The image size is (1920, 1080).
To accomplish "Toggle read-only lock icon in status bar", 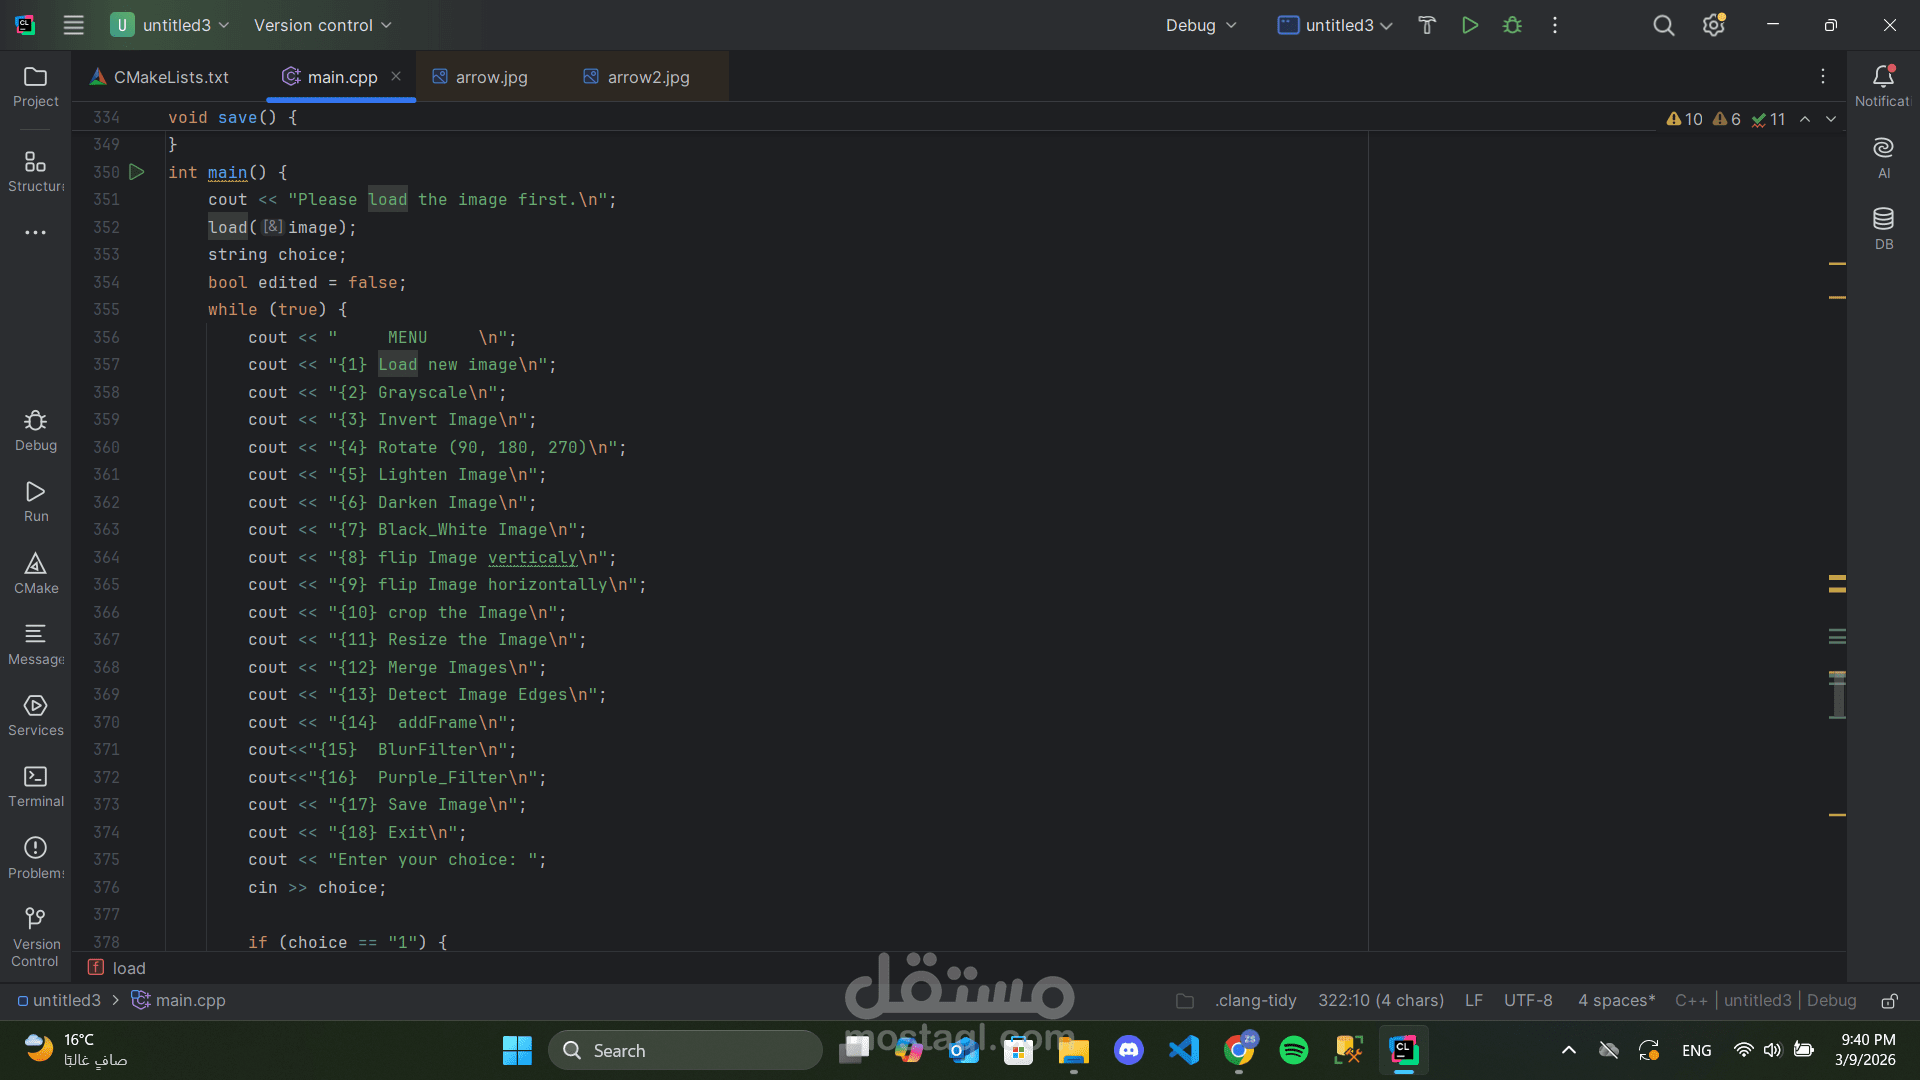I will (1889, 1001).
